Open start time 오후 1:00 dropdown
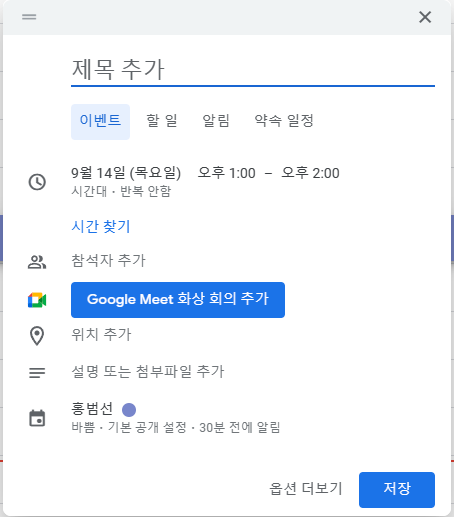The image size is (454, 517). [227, 173]
